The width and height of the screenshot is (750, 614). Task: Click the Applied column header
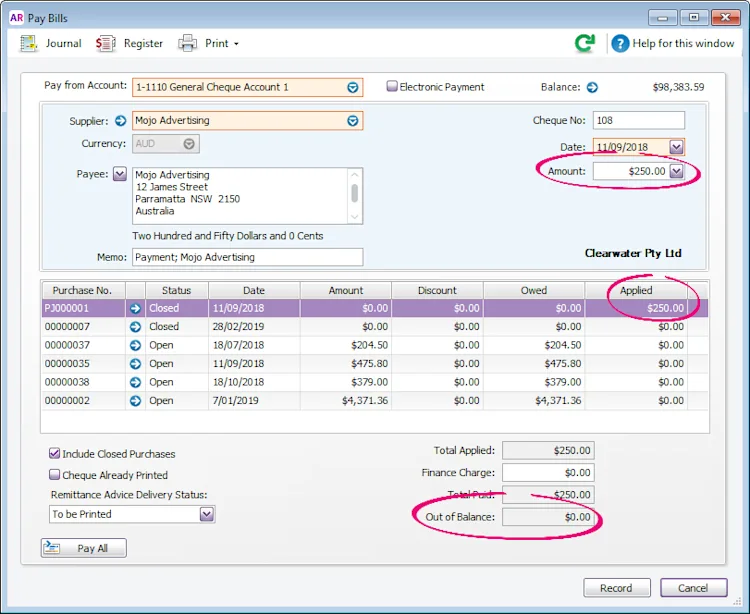pos(636,290)
